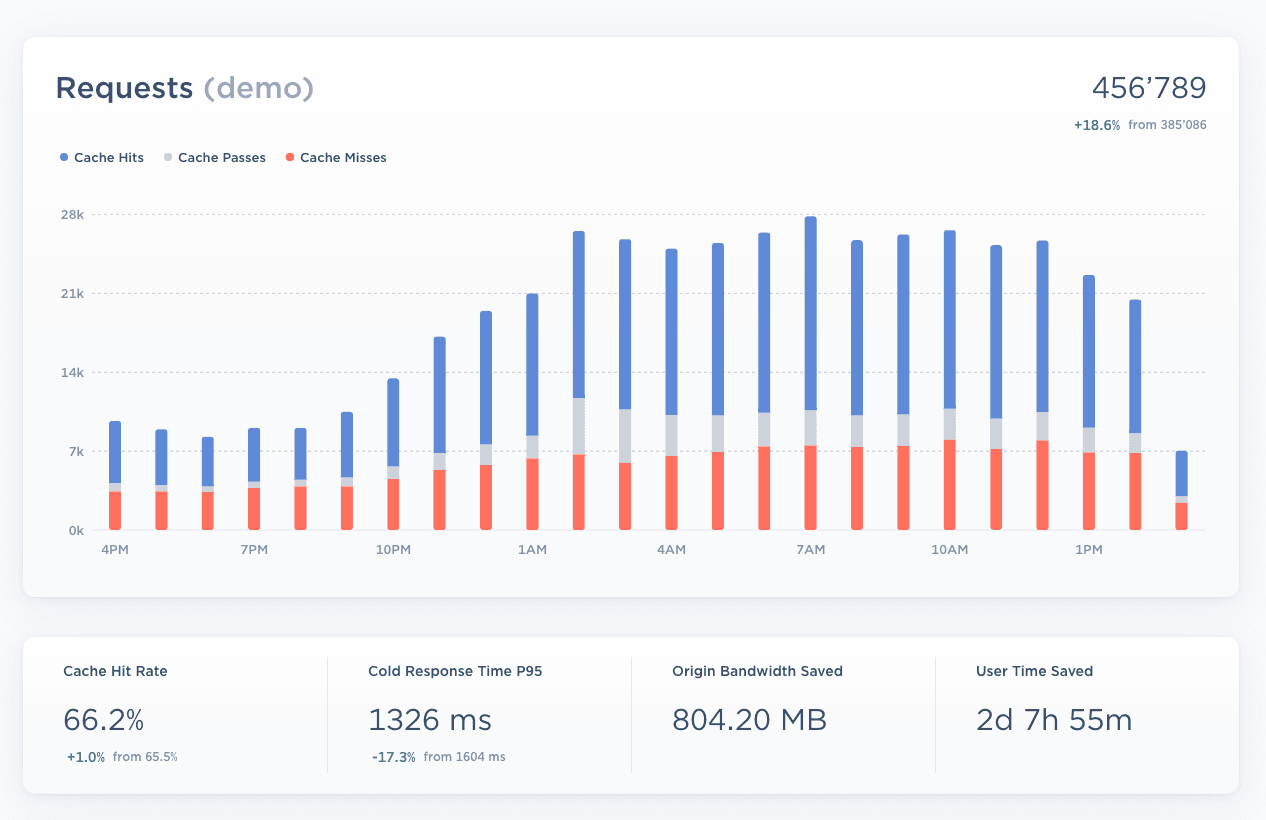Toggle the Cache Passes legend item
This screenshot has width=1266, height=820.
[221, 158]
